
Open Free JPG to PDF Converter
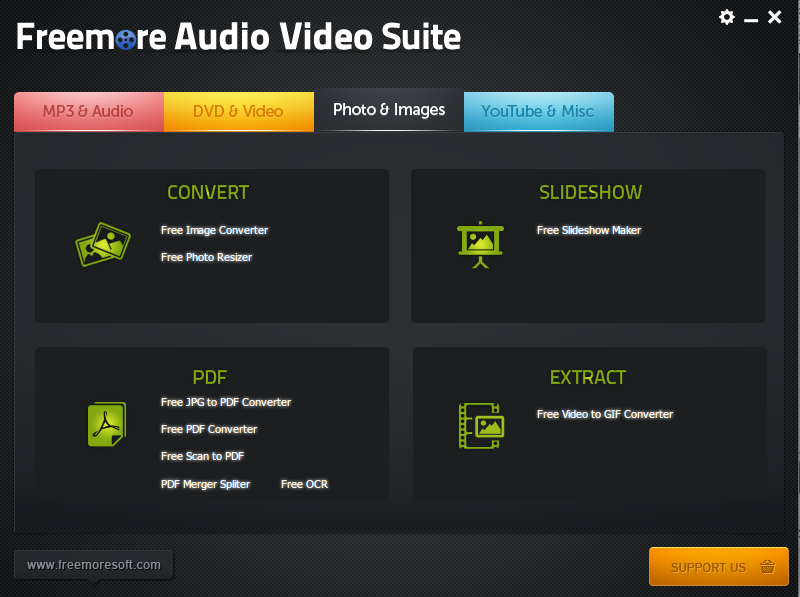[226, 402]
